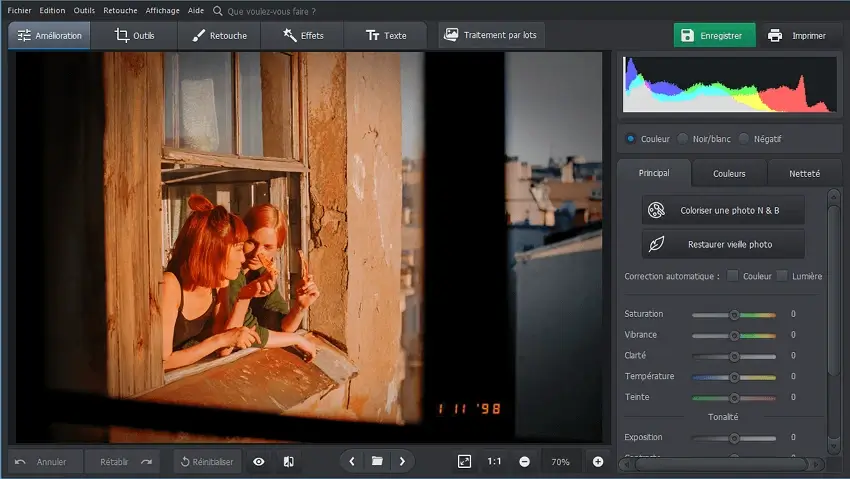The height and width of the screenshot is (479, 850).
Task: Click the search field 'Que voulez-vous faire ?'
Action: 271,11
